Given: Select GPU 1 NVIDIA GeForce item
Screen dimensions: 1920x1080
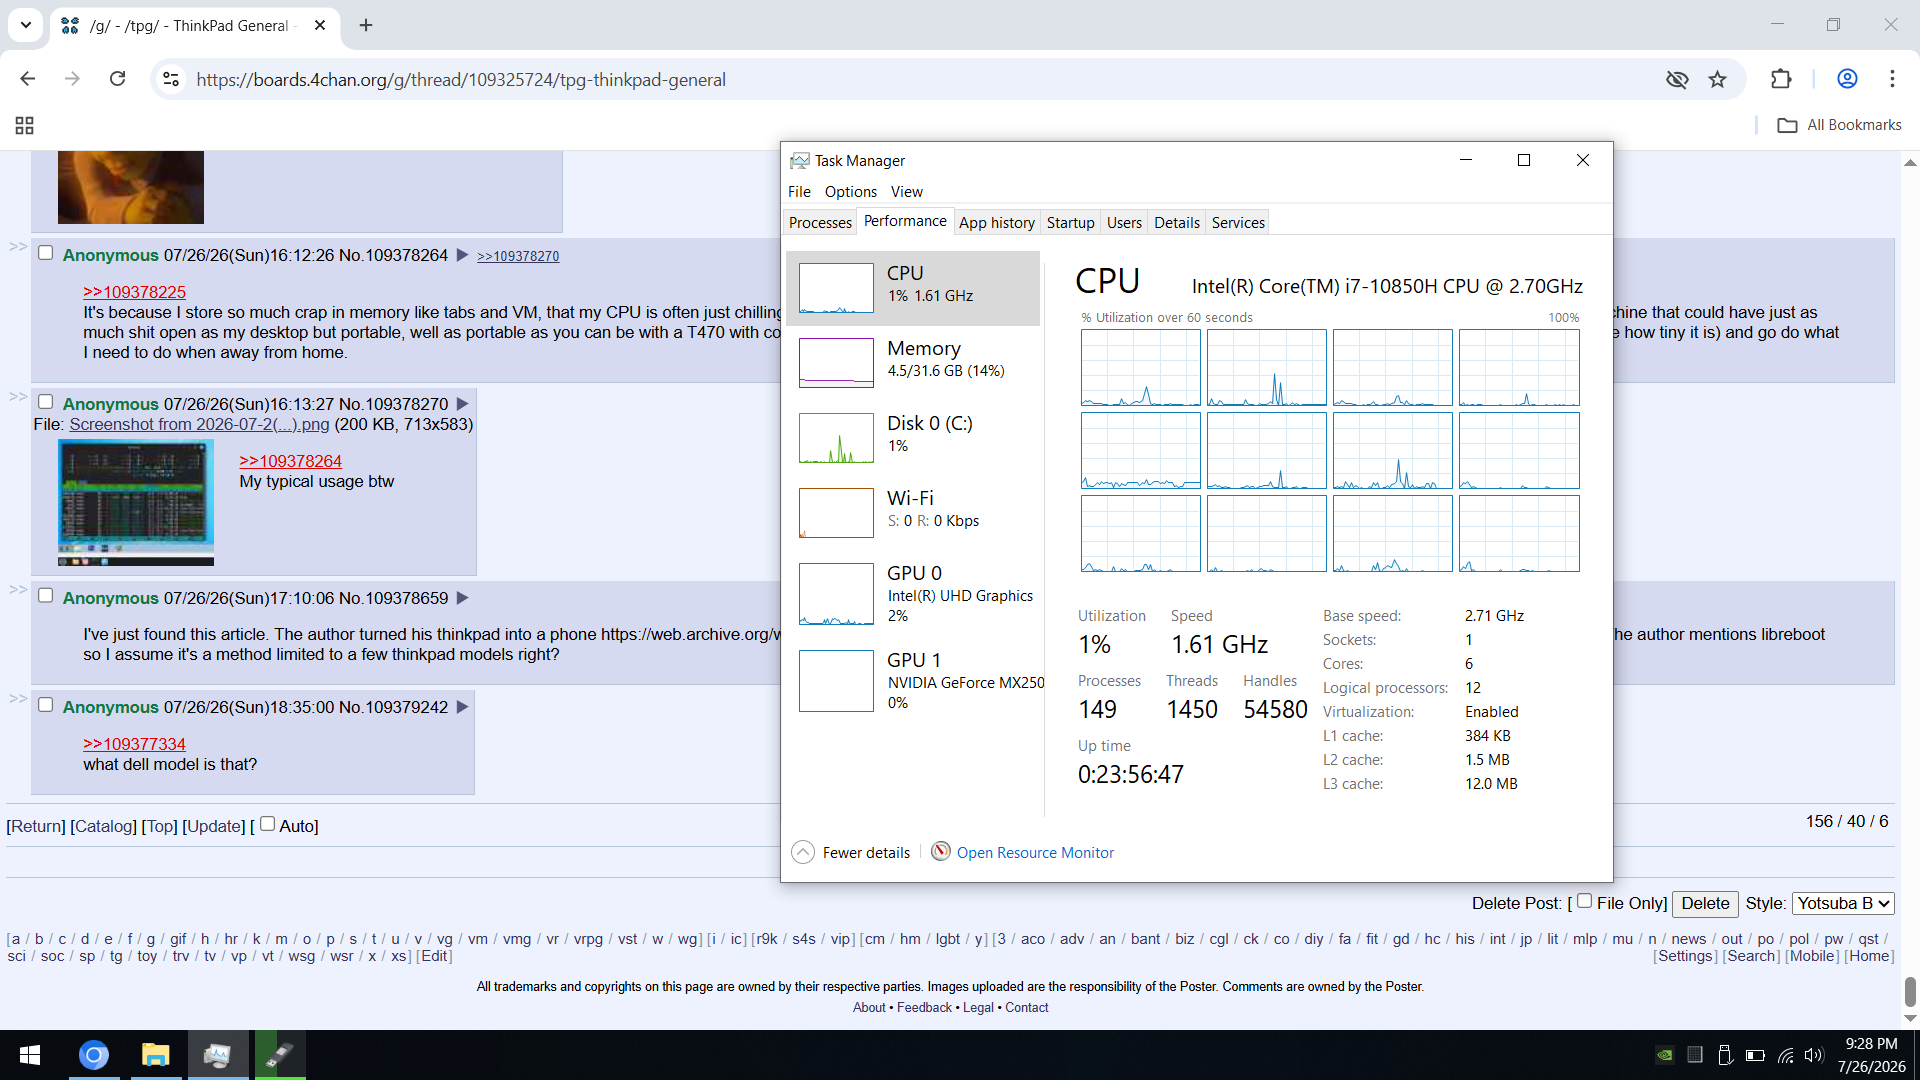Looking at the screenshot, I should [913, 680].
